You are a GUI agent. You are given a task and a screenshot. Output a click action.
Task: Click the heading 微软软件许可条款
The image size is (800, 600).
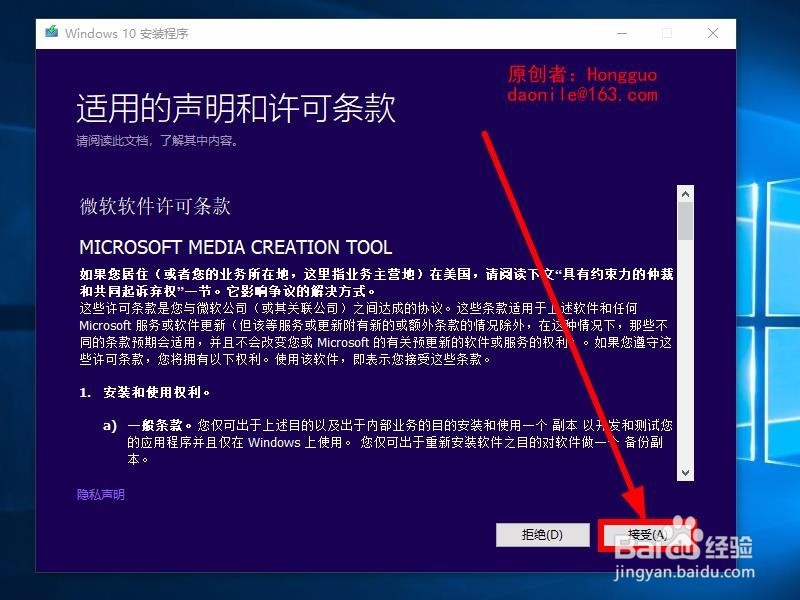coord(155,206)
